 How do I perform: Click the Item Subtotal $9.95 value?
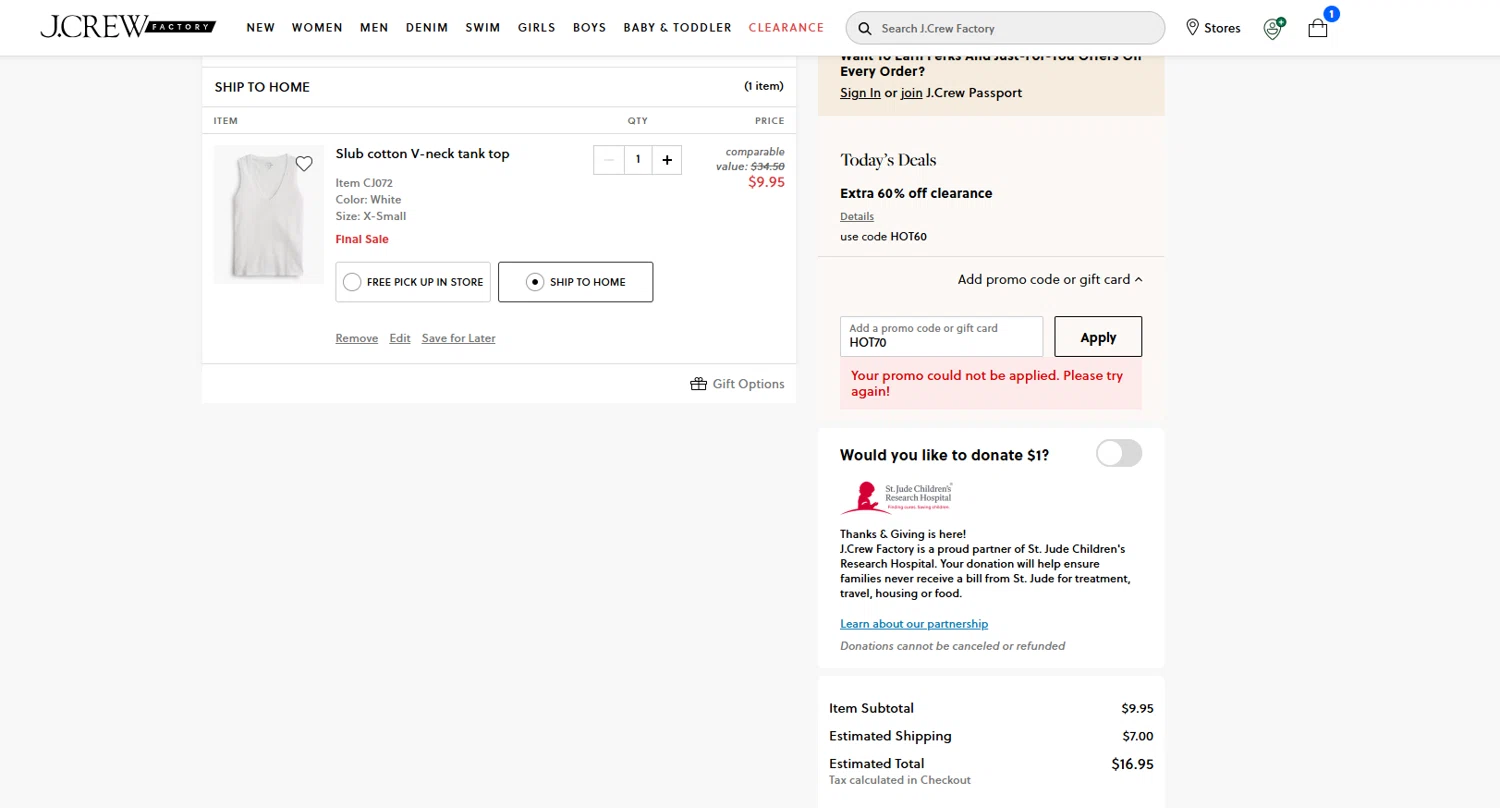(x=1138, y=708)
